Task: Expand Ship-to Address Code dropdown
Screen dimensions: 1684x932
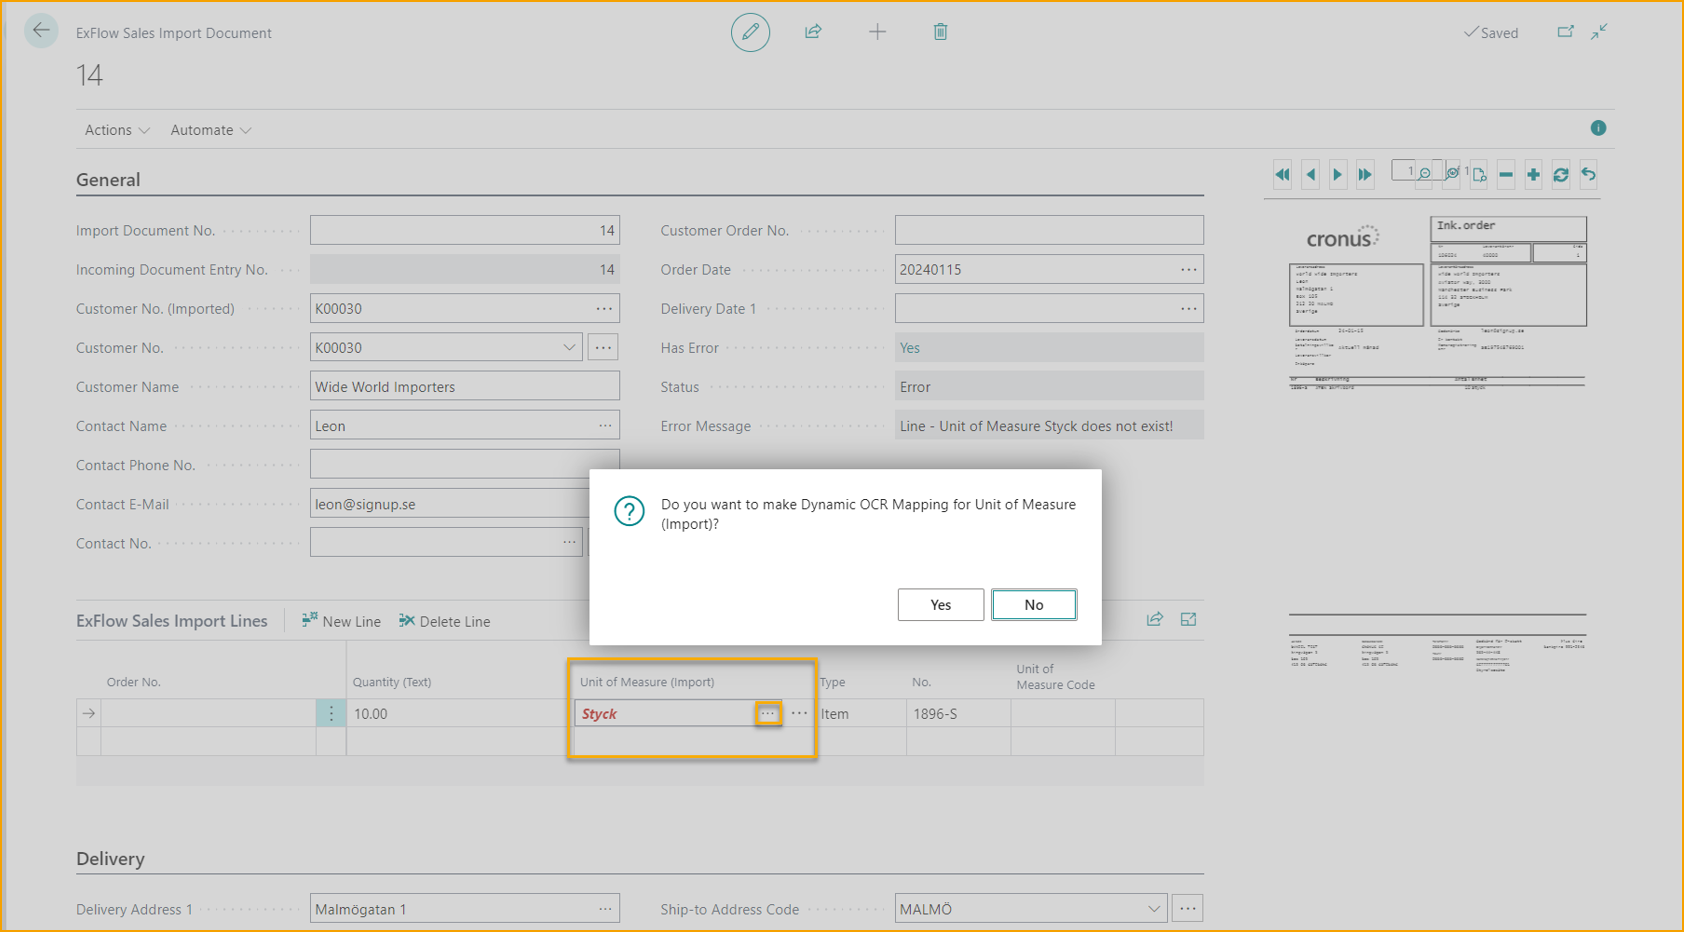Action: (1153, 909)
